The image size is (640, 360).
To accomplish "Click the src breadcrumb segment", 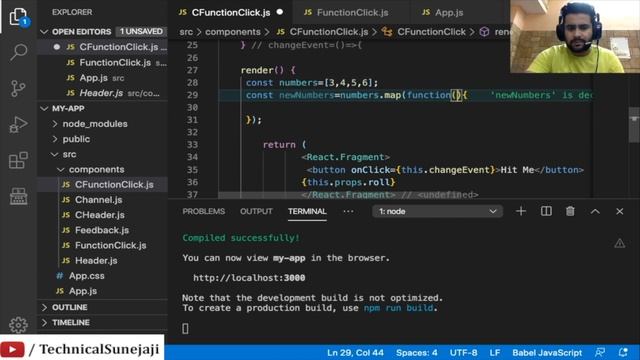I will point(186,32).
